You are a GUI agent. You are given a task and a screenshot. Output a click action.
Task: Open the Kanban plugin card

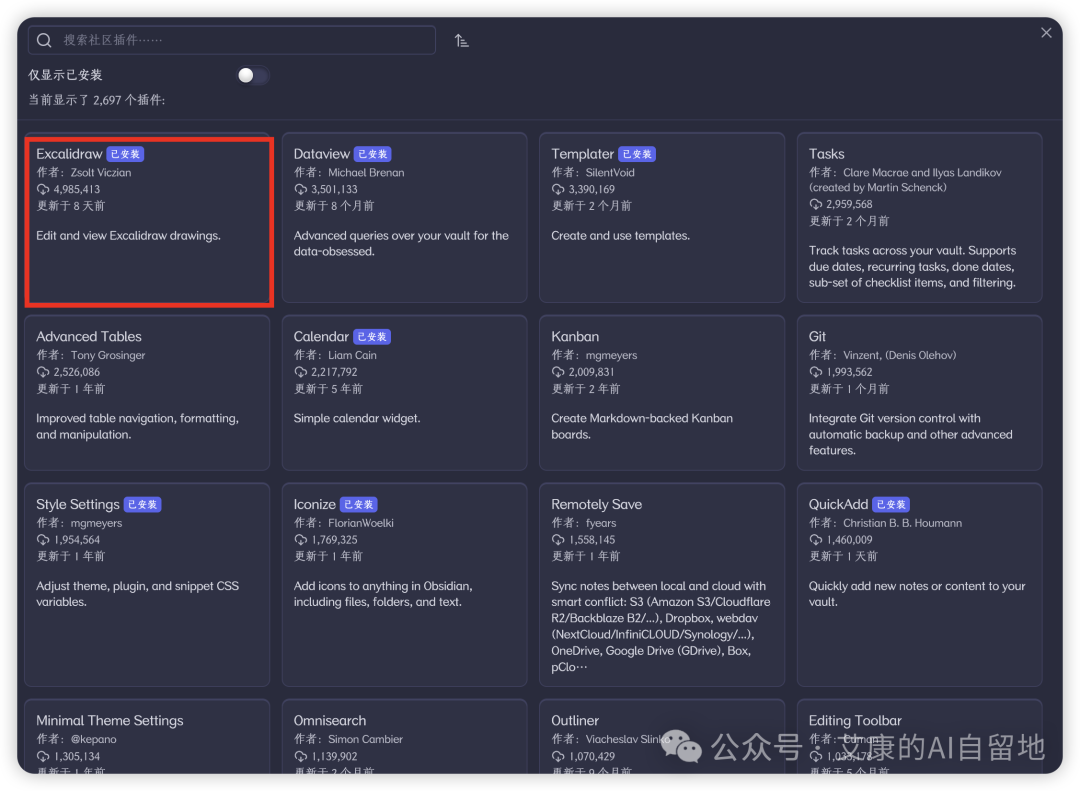pos(662,393)
